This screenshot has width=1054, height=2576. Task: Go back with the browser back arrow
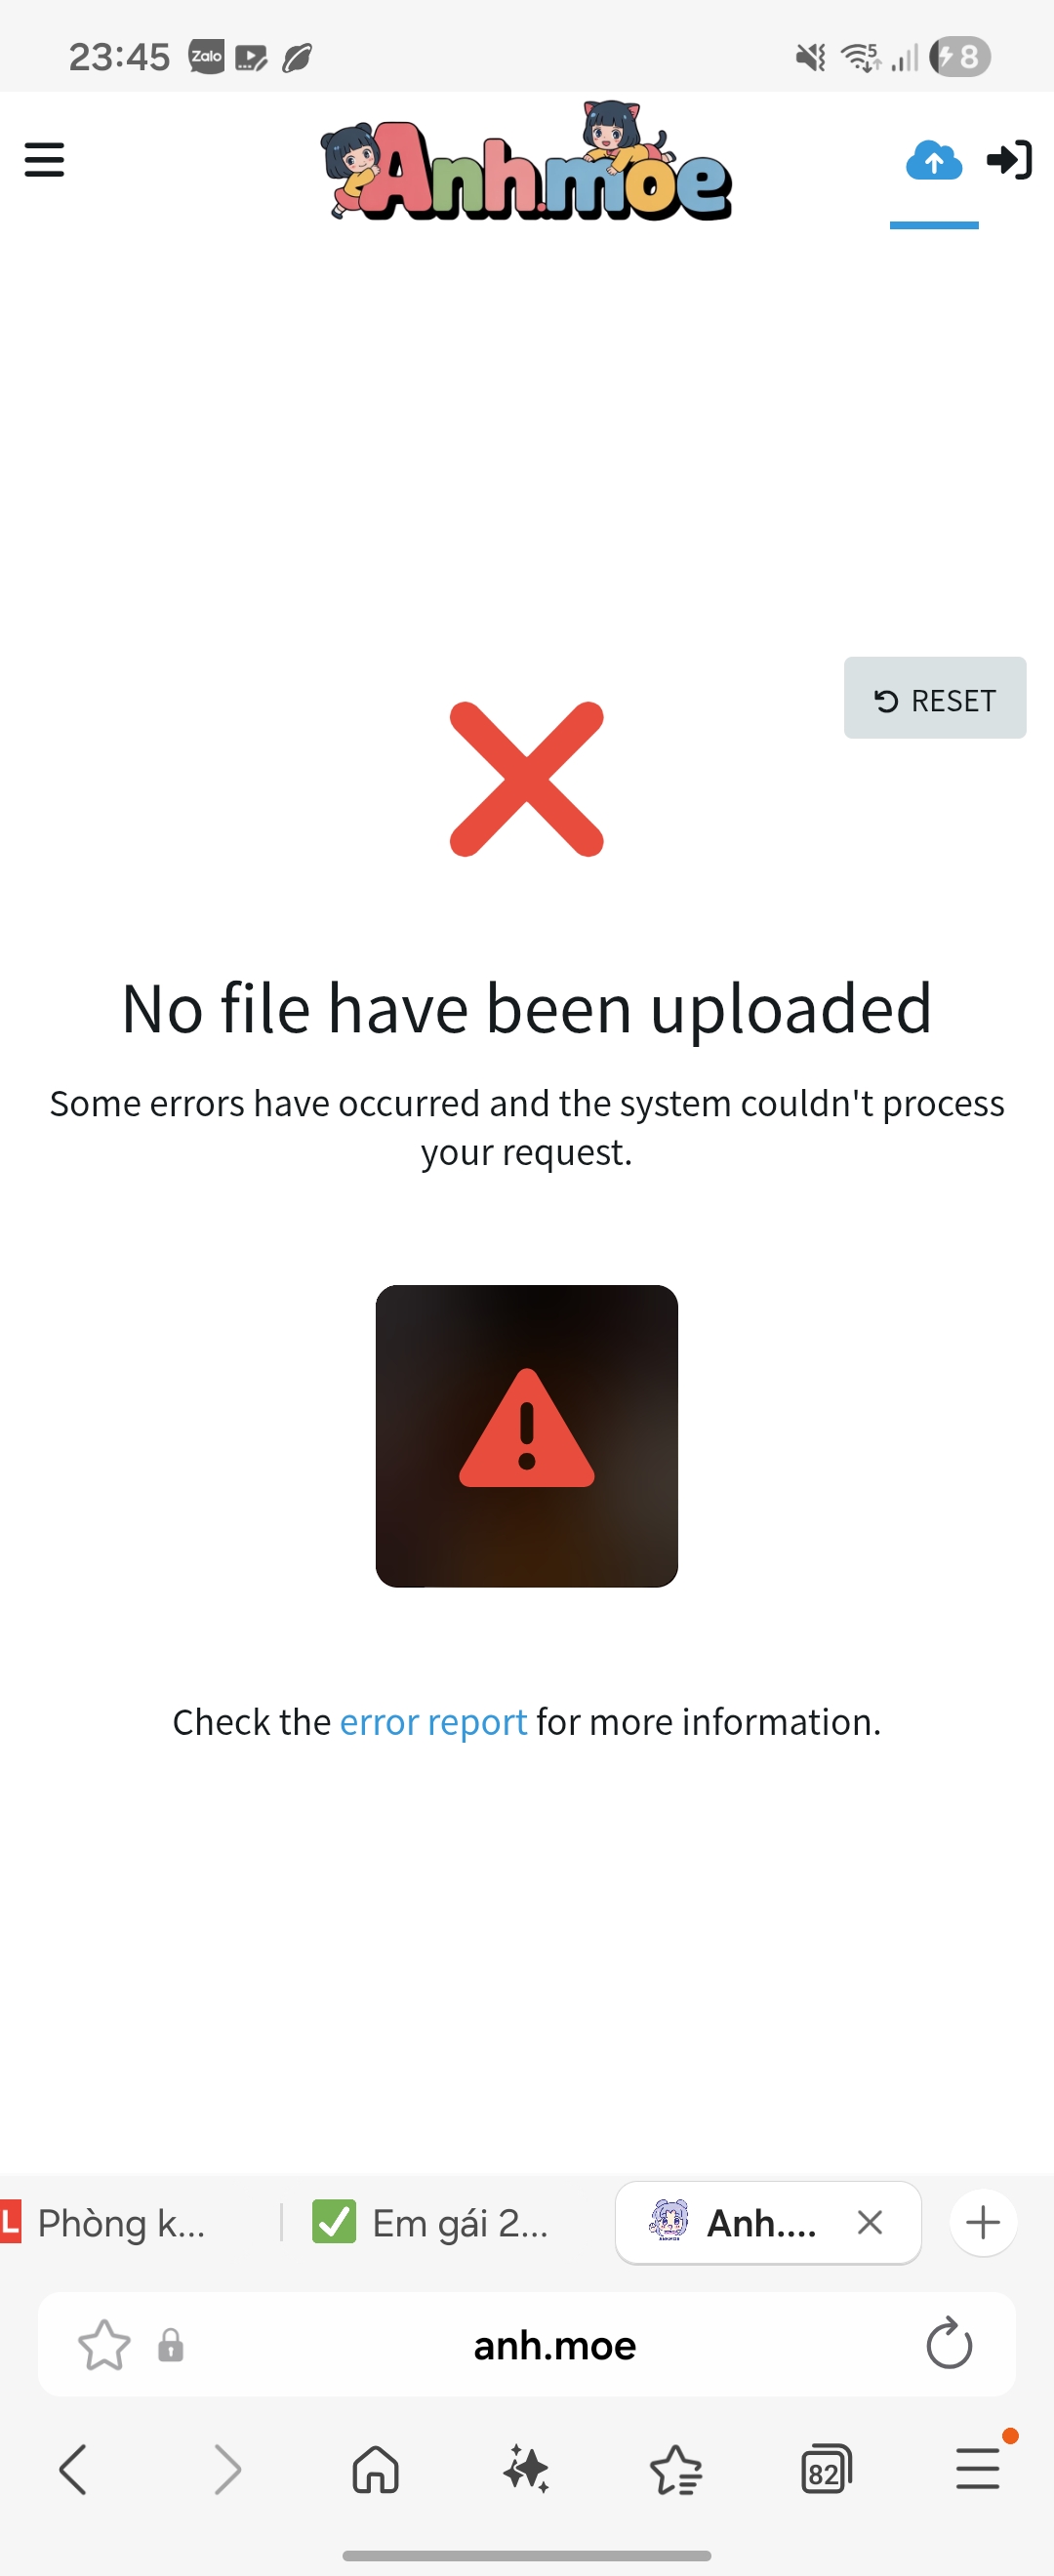[x=73, y=2469]
